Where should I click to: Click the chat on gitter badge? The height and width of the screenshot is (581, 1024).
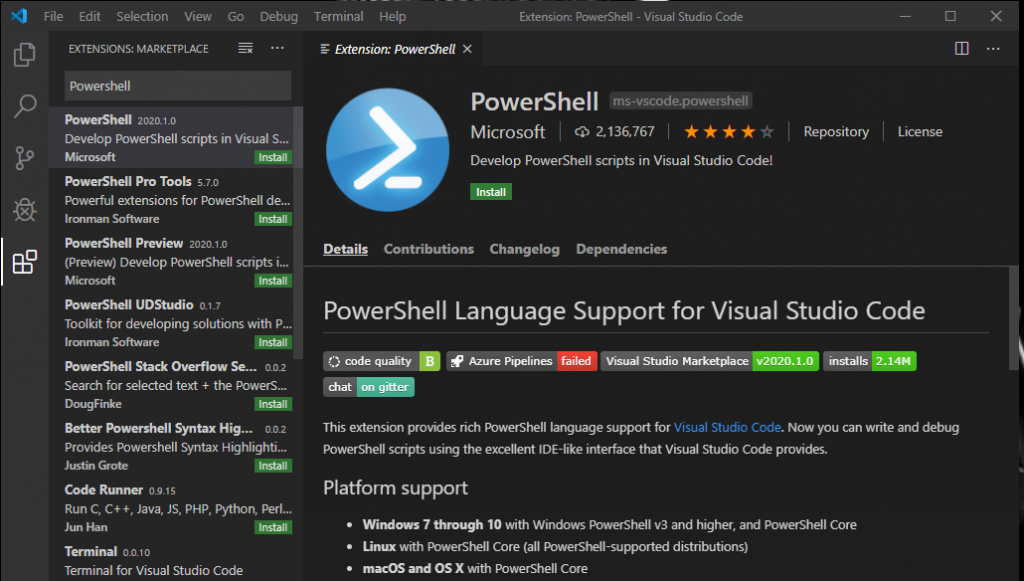point(368,387)
